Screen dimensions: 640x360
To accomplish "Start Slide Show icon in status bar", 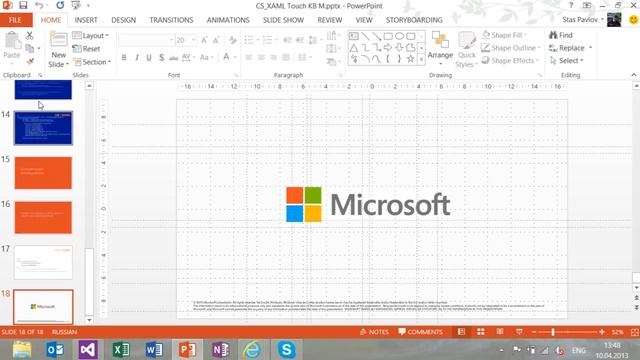I will coord(519,332).
